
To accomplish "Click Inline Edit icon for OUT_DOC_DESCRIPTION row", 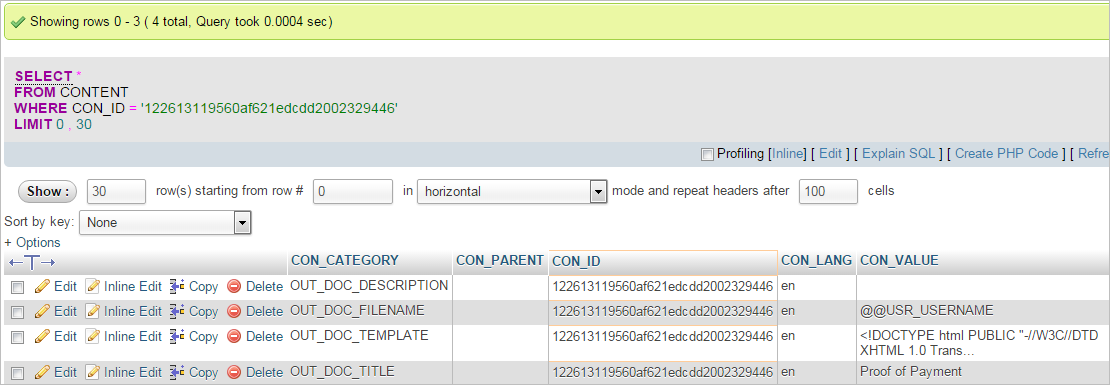I will pyautogui.click(x=92, y=286).
